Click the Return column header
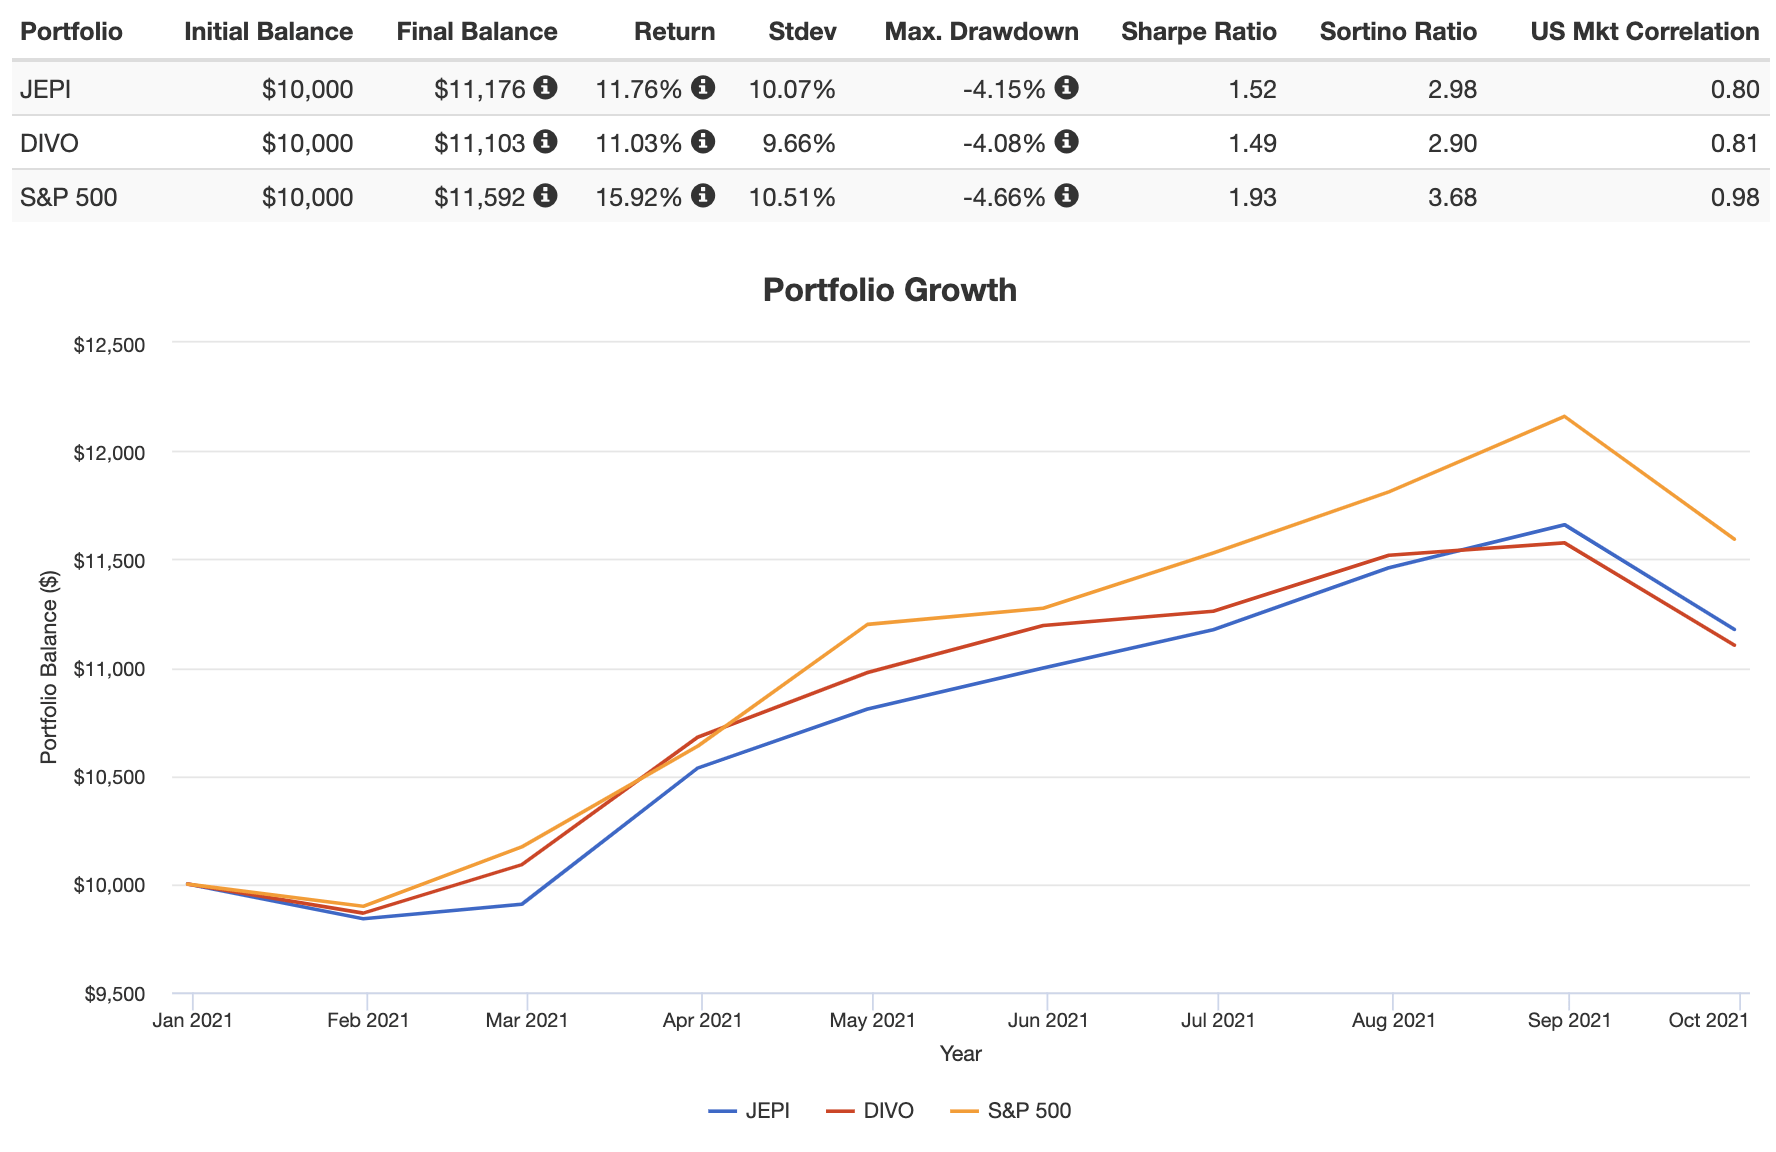 coord(674,32)
